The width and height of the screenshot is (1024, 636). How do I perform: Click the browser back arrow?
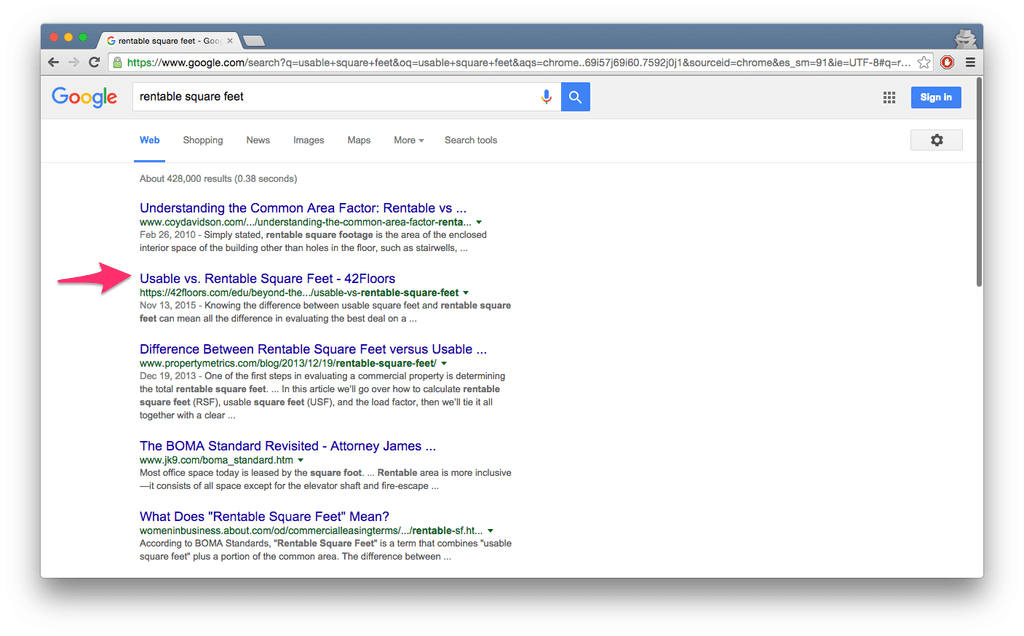click(54, 62)
